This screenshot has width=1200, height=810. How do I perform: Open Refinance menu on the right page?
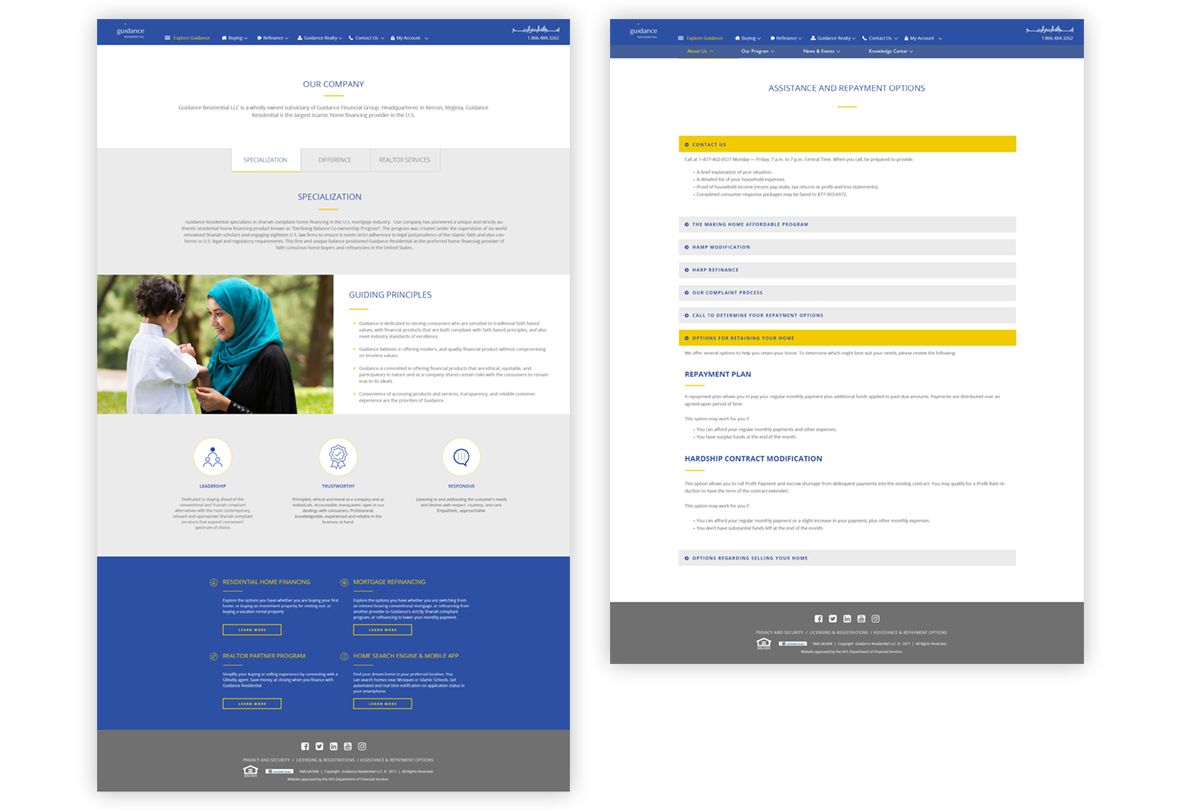(786, 38)
